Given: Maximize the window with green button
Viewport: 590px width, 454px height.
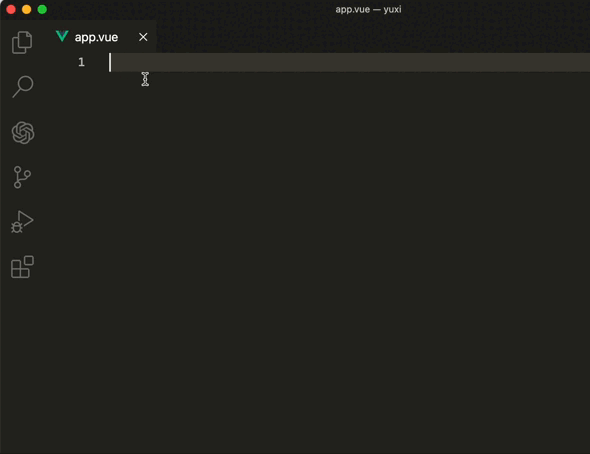Looking at the screenshot, I should (42, 9).
